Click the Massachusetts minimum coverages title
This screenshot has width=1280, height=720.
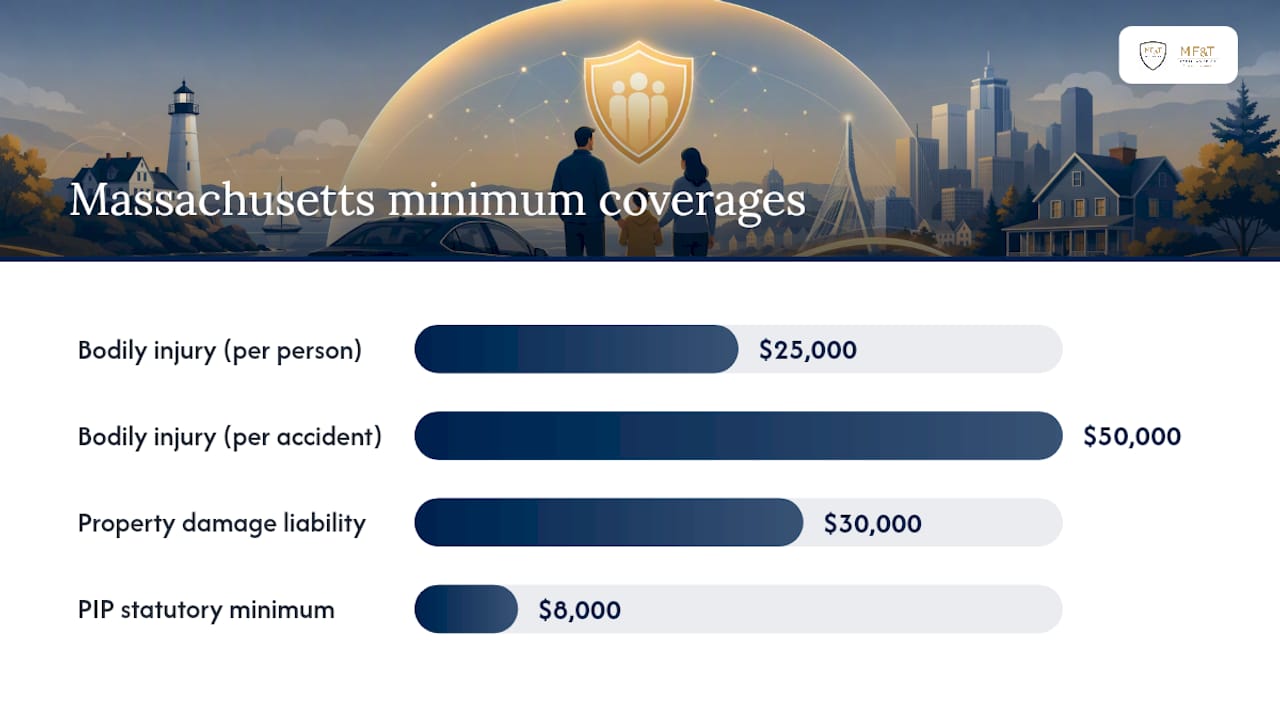click(x=437, y=199)
